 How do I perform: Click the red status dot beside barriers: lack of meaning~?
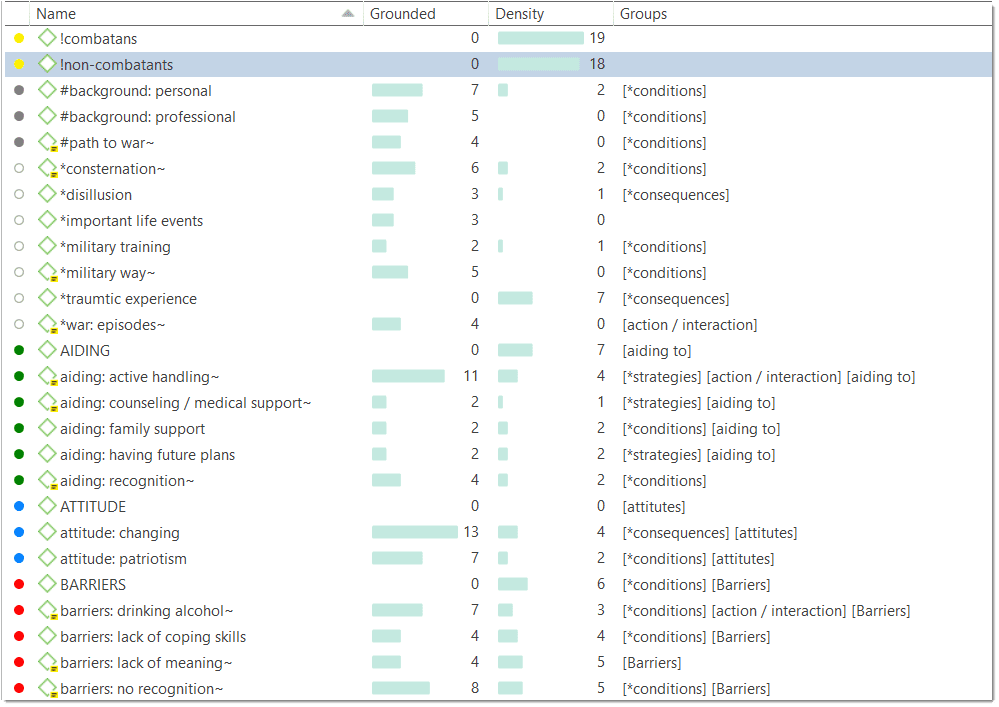tap(17, 662)
